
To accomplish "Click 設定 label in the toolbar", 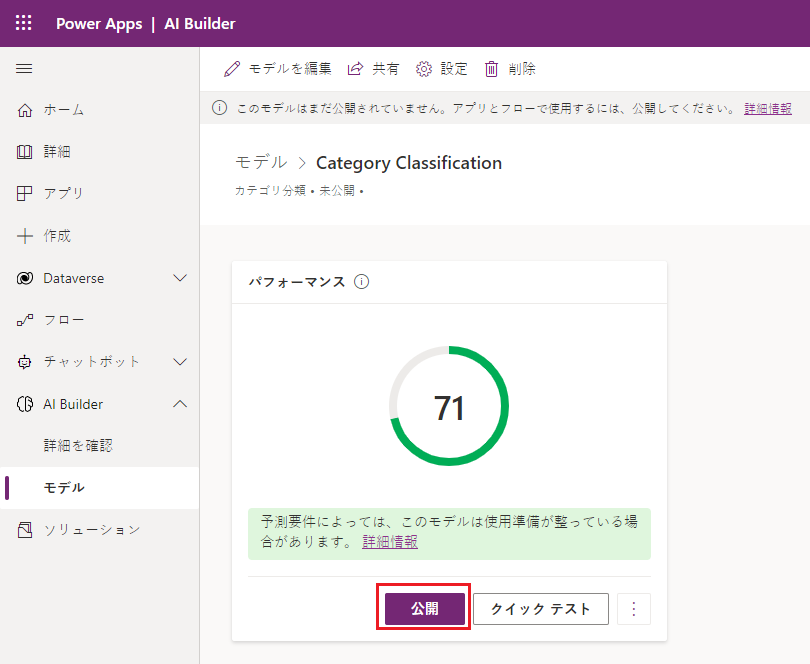I will tap(454, 69).
